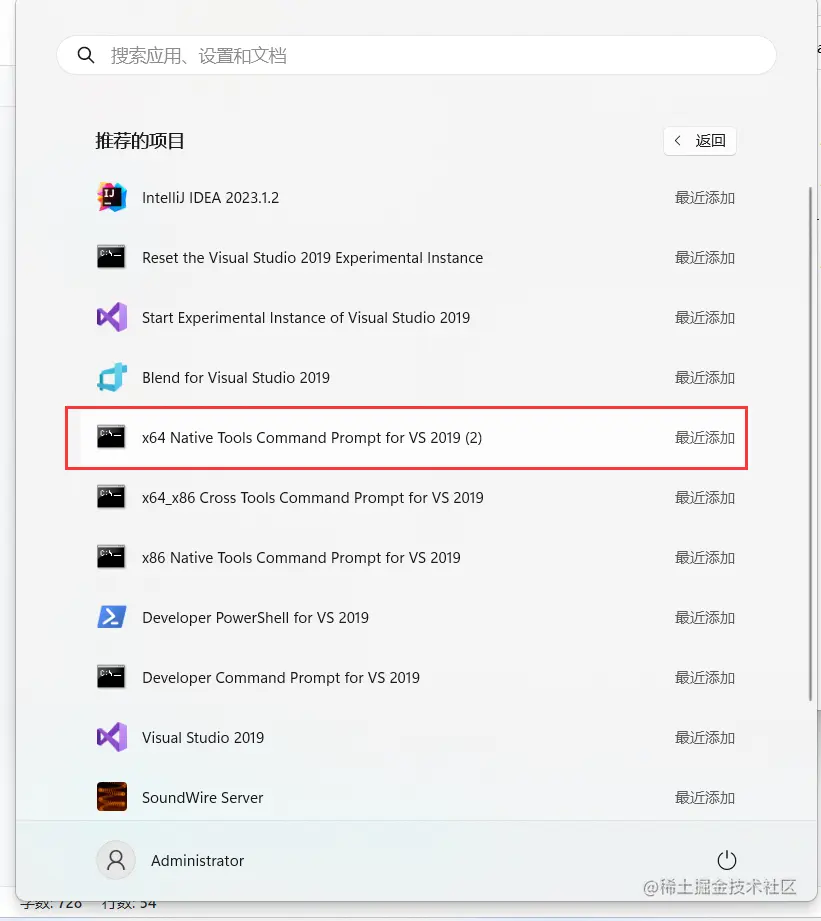Click the SoundWire Server icon

(112, 796)
